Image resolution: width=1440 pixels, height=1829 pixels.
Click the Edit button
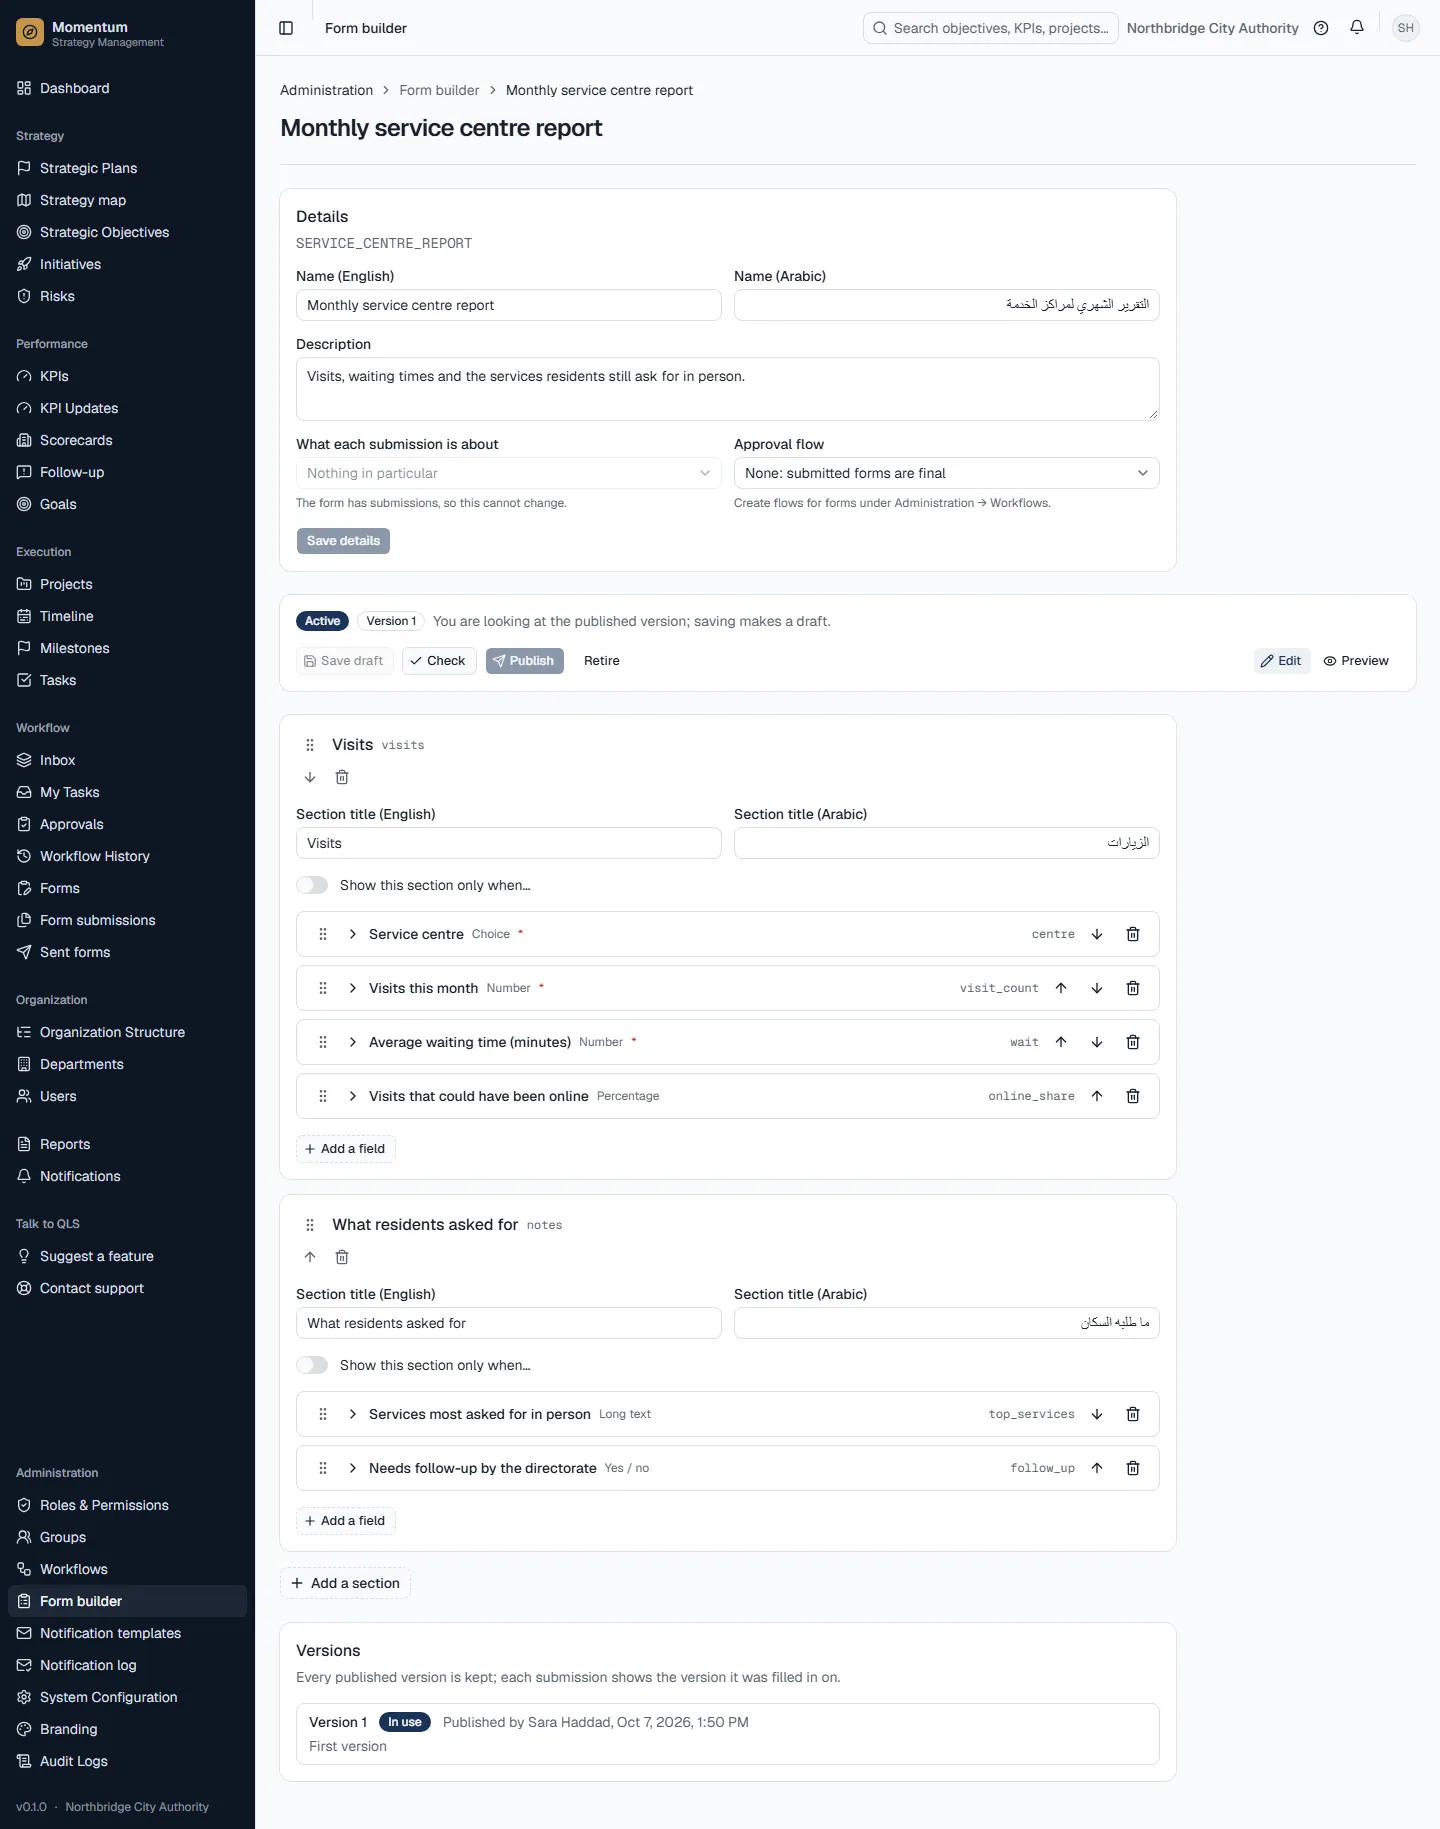(1282, 661)
